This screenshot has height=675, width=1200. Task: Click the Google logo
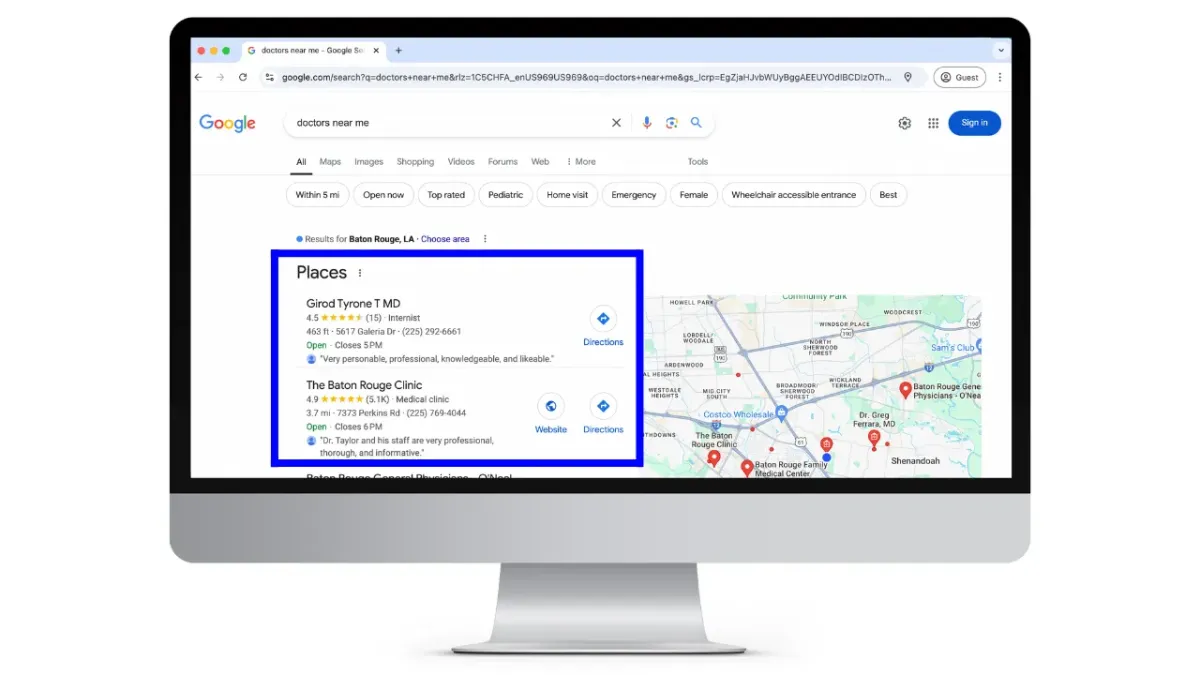click(227, 123)
